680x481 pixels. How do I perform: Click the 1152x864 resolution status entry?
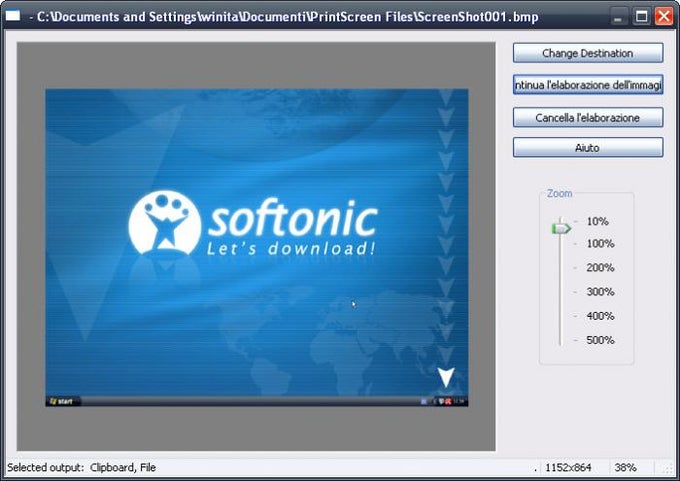[568, 467]
